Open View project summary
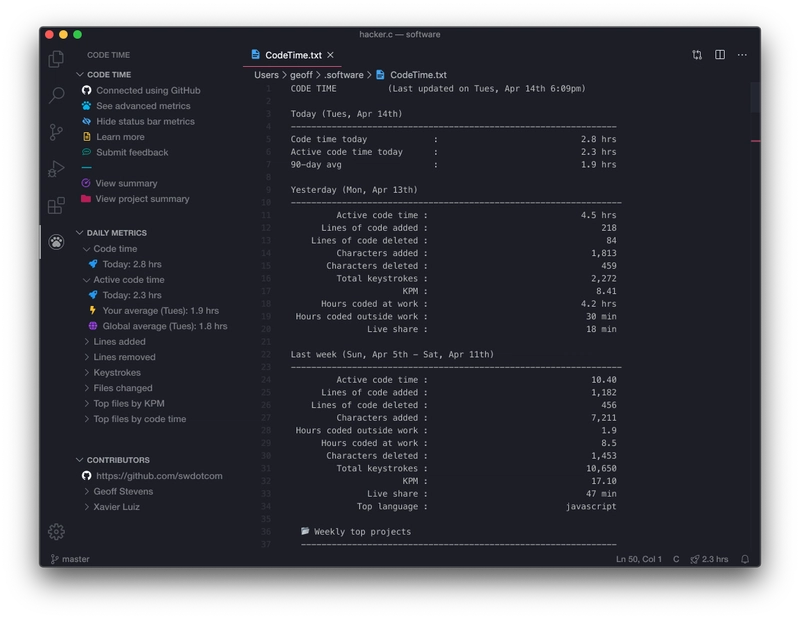800x619 pixels. [x=142, y=199]
